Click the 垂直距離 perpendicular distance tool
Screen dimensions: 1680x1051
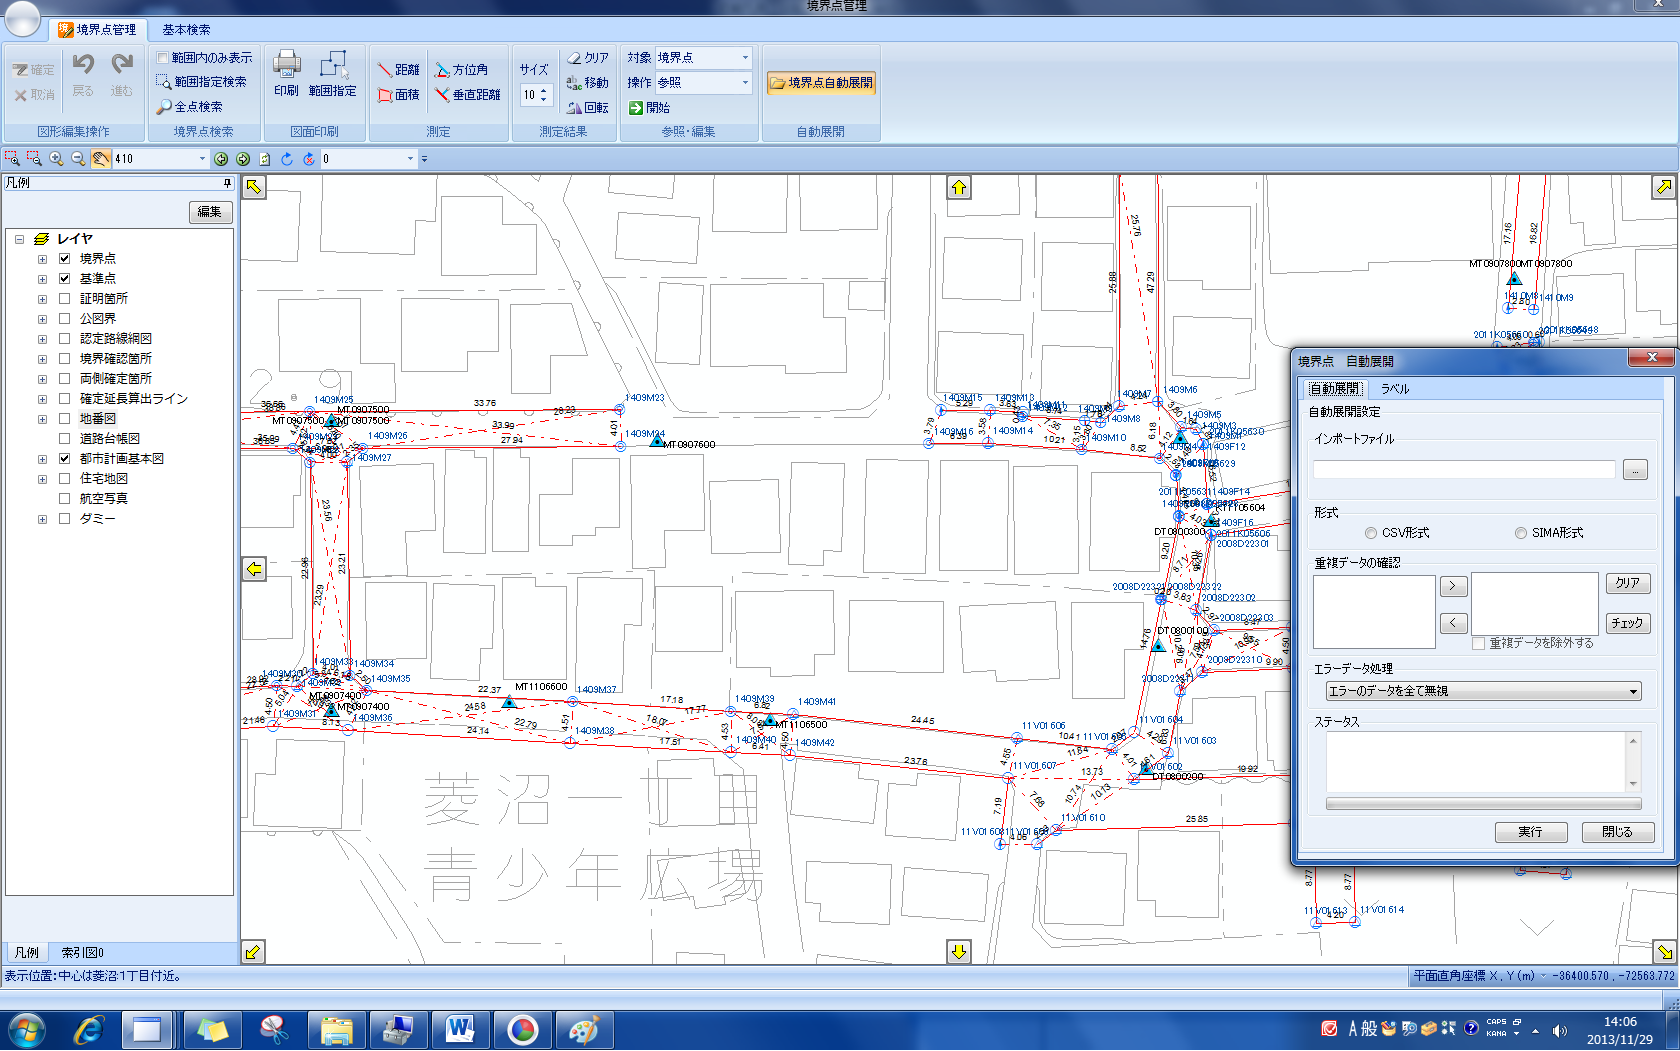coord(467,95)
